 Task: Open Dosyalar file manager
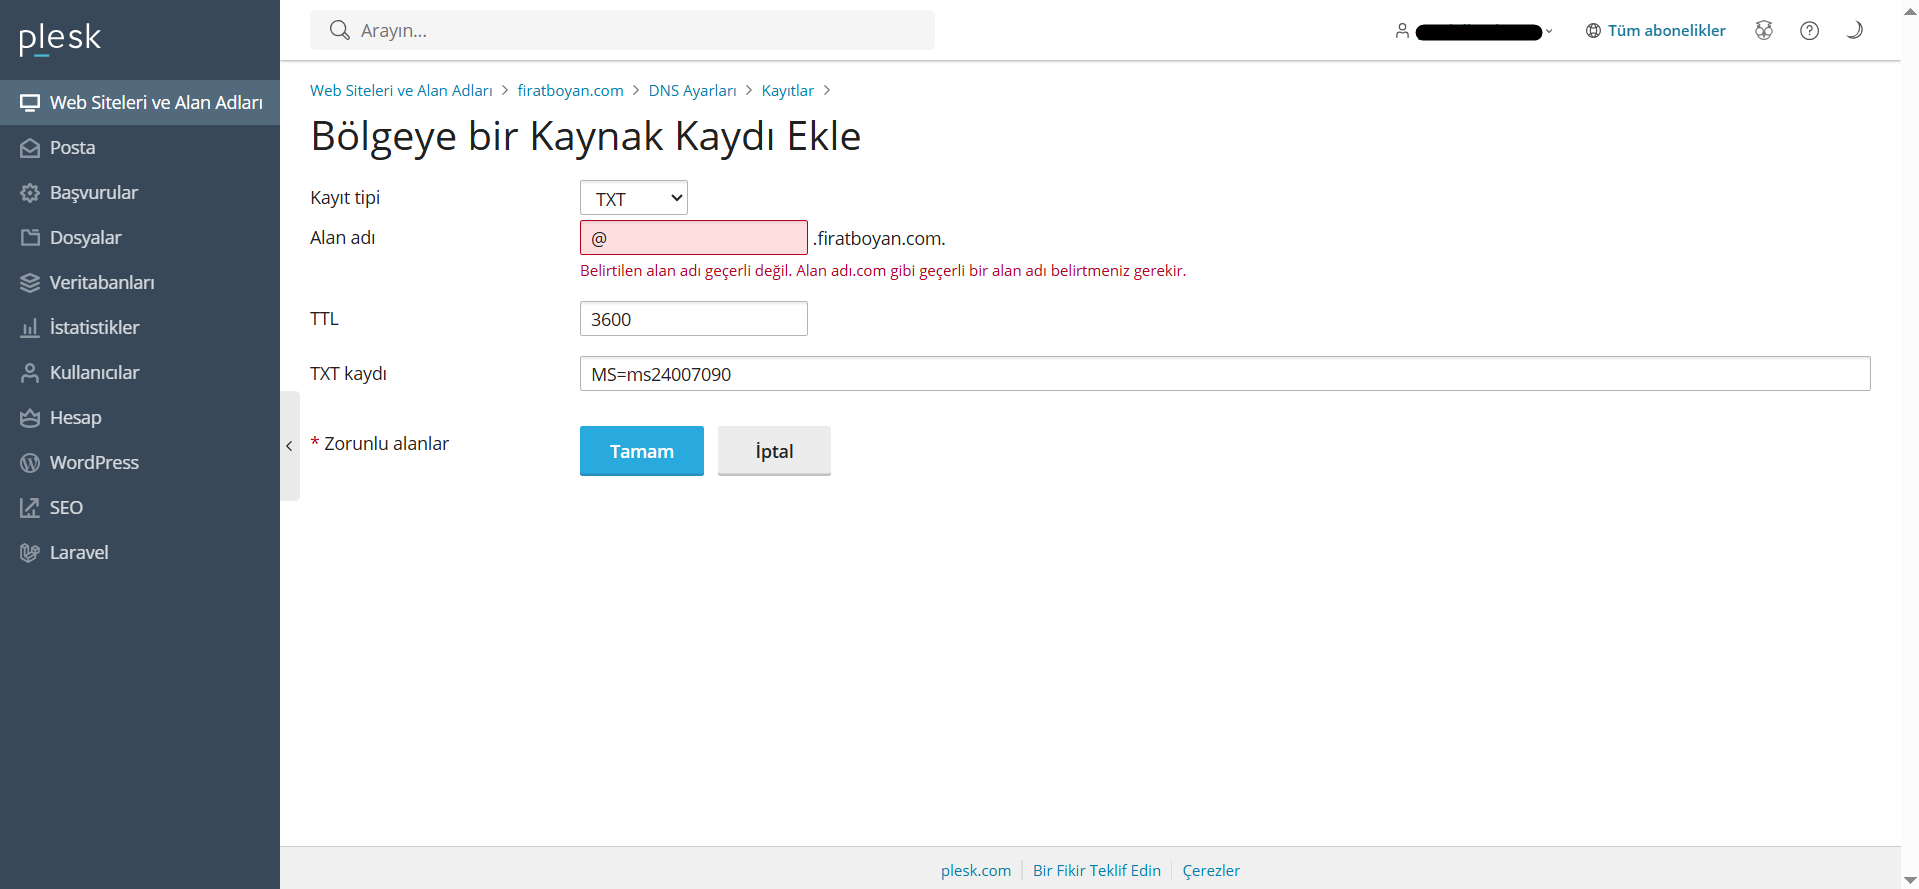click(x=140, y=237)
